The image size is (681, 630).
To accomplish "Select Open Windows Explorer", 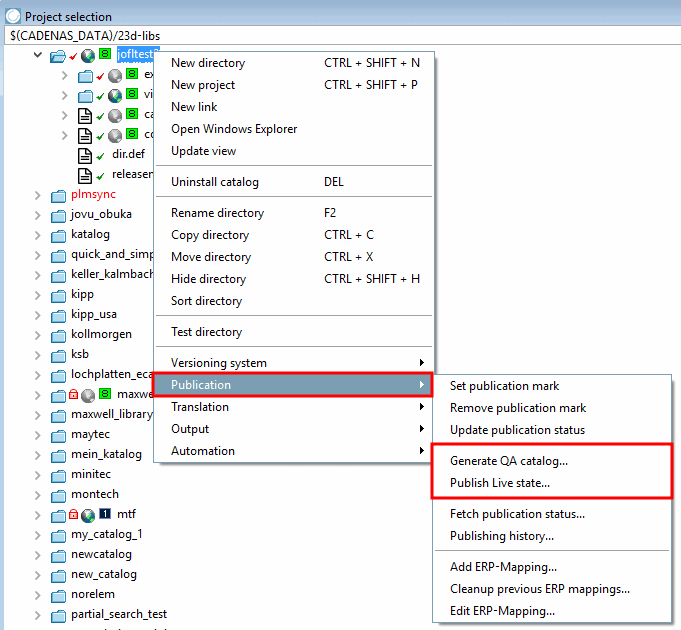I will point(294,129).
